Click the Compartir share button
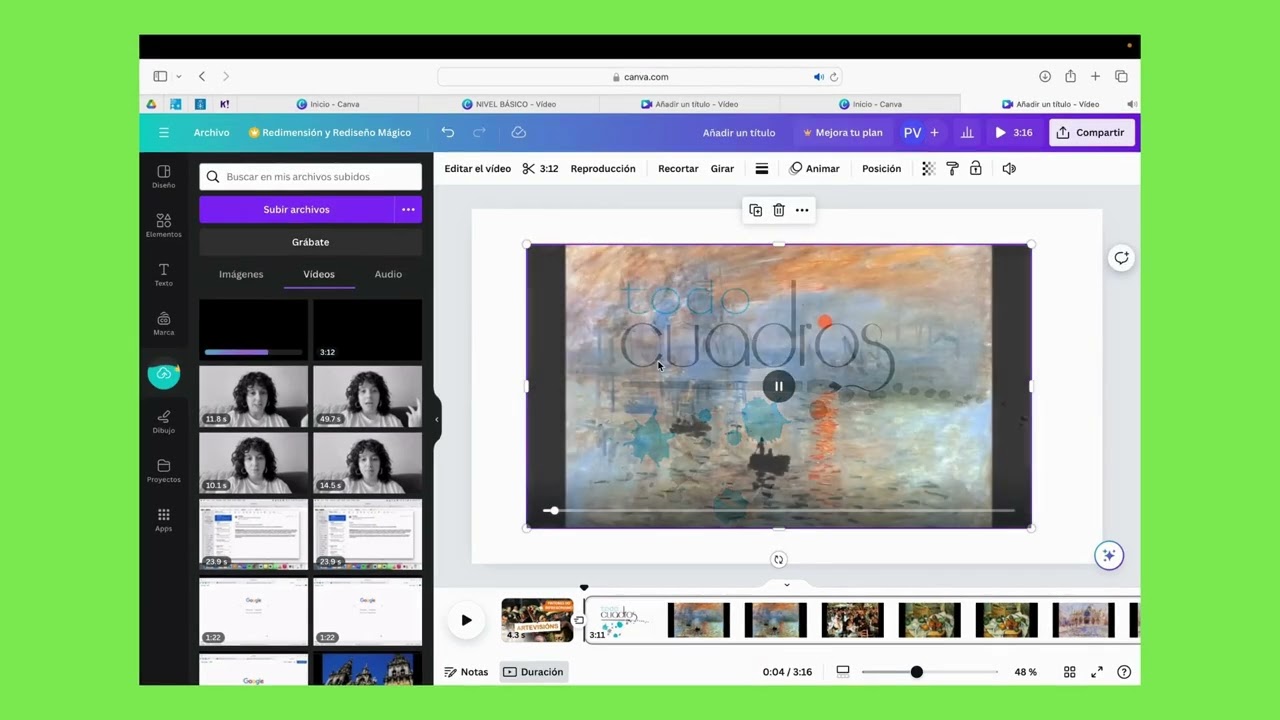Viewport: 1280px width, 720px height. [1090, 132]
